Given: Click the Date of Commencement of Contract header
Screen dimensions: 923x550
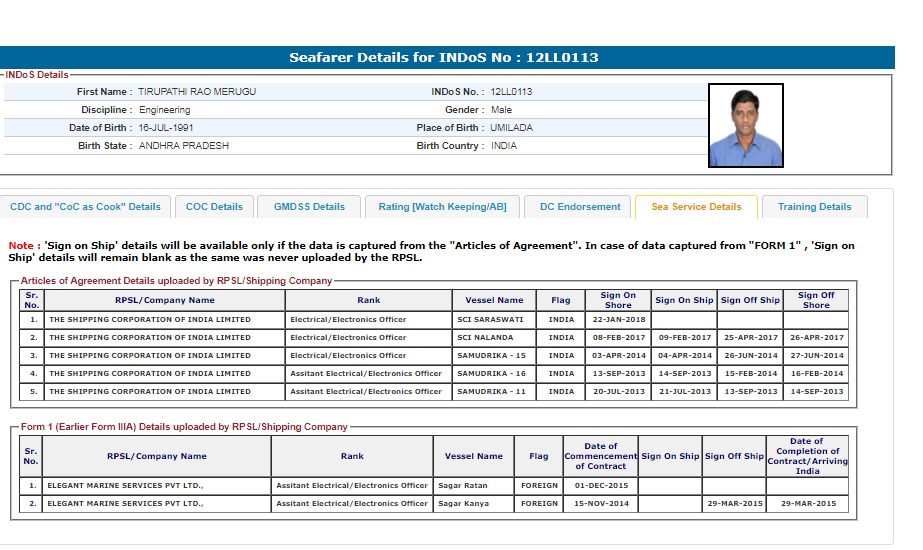Looking at the screenshot, I should [x=600, y=456].
